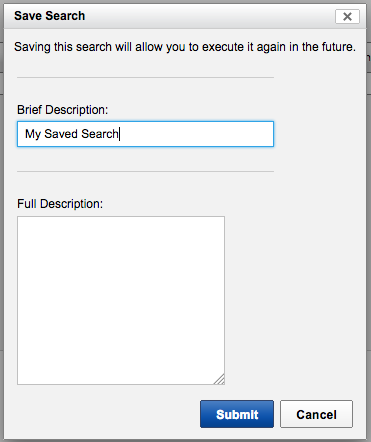Grab the textarea resize grip icon

tap(219, 379)
